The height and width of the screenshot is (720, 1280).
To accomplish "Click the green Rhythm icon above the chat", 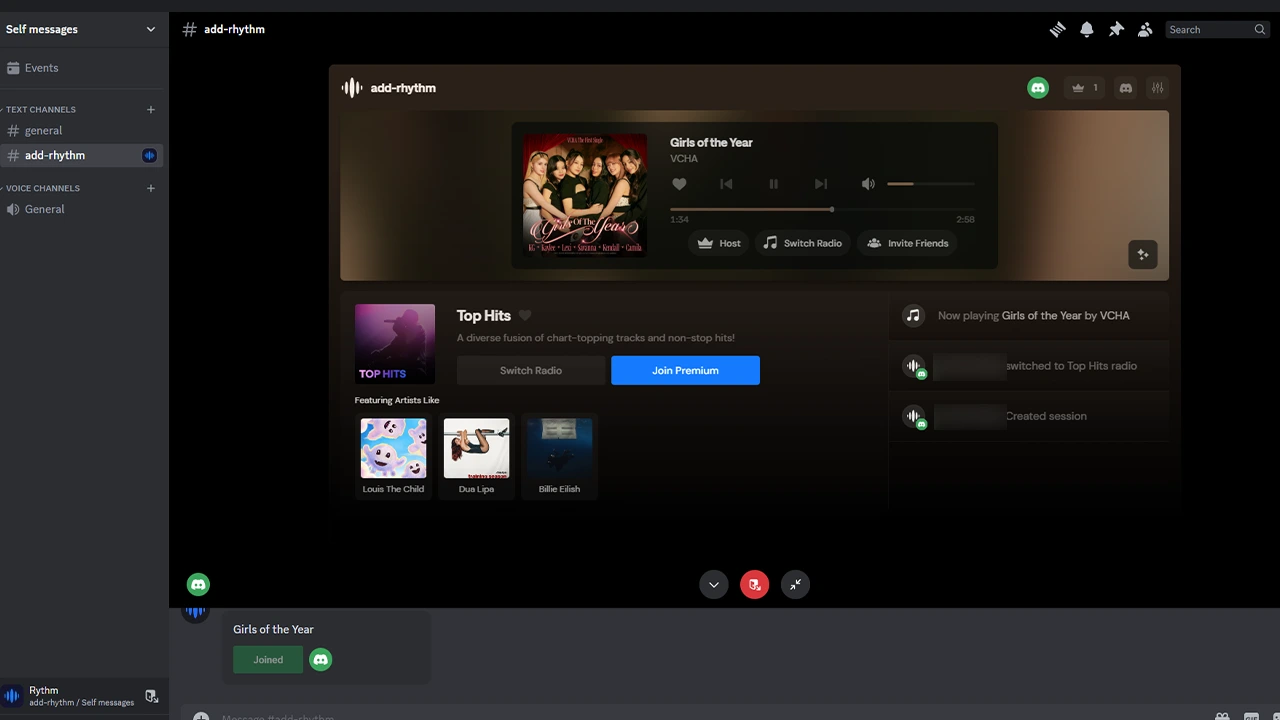I will pyautogui.click(x=198, y=584).
